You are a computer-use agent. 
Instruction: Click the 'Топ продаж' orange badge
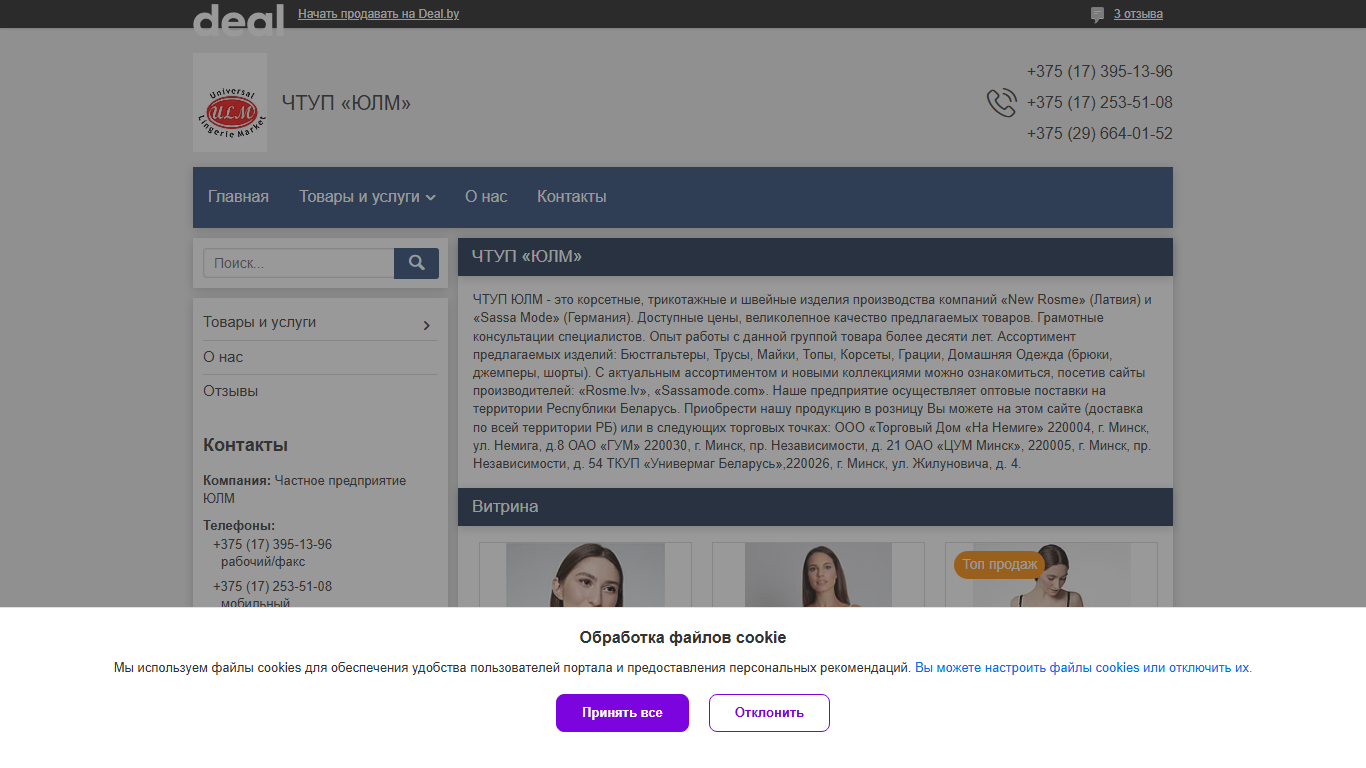pyautogui.click(x=999, y=564)
